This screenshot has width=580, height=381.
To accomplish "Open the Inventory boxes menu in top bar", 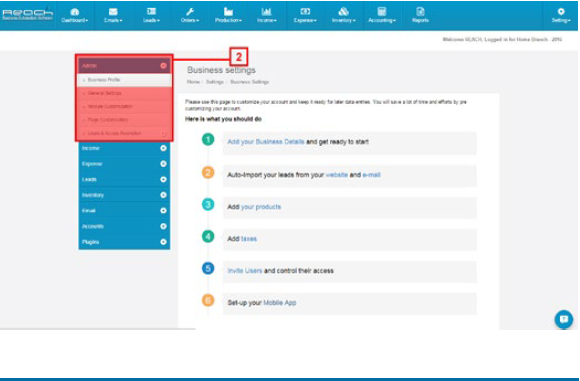I will click(344, 16).
